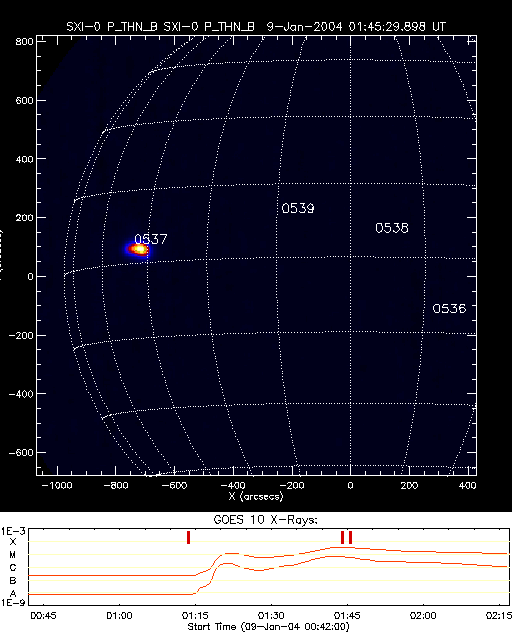This screenshot has height=640, width=512.
Task: Click the 600 Y-axis tick label
Action: coord(24,100)
